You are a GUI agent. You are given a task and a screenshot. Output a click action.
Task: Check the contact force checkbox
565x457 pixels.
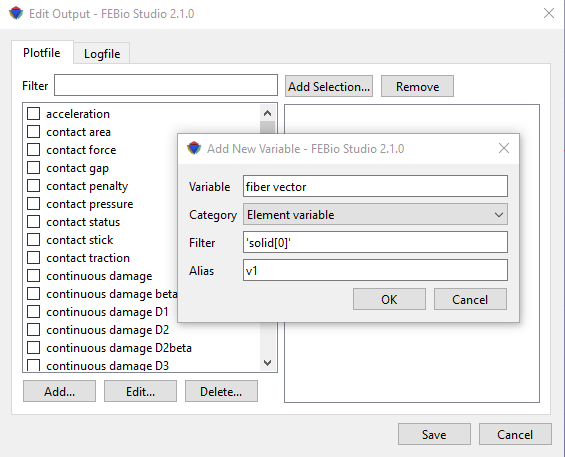34,150
